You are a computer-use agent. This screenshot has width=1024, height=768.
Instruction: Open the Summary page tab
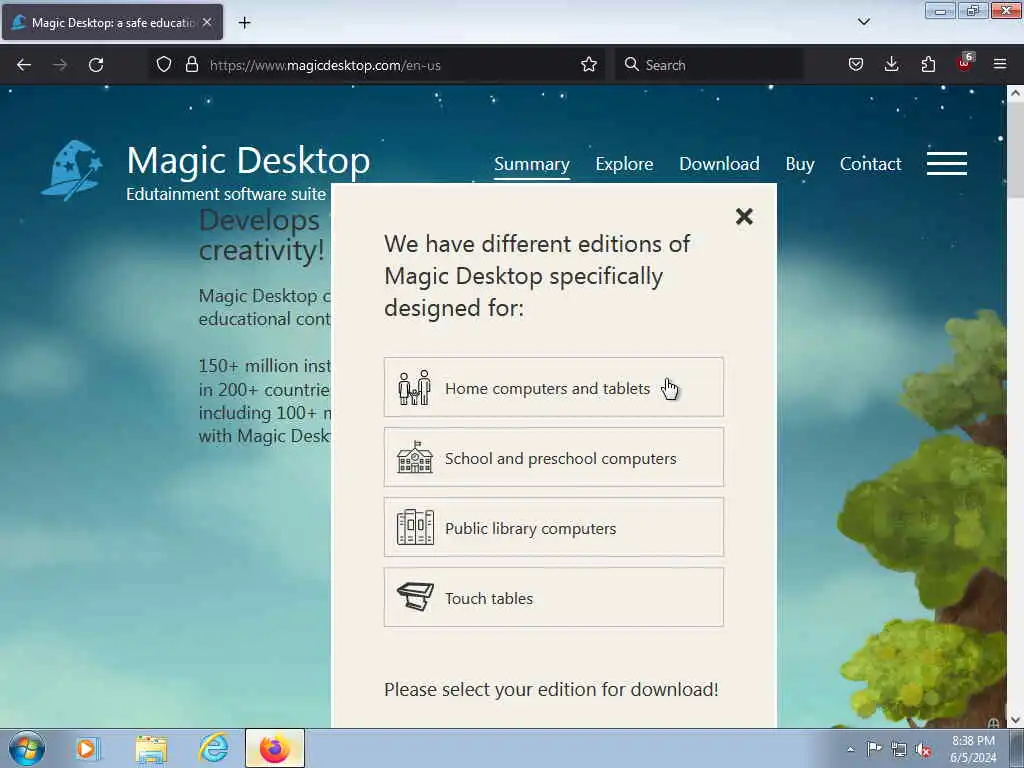click(532, 164)
